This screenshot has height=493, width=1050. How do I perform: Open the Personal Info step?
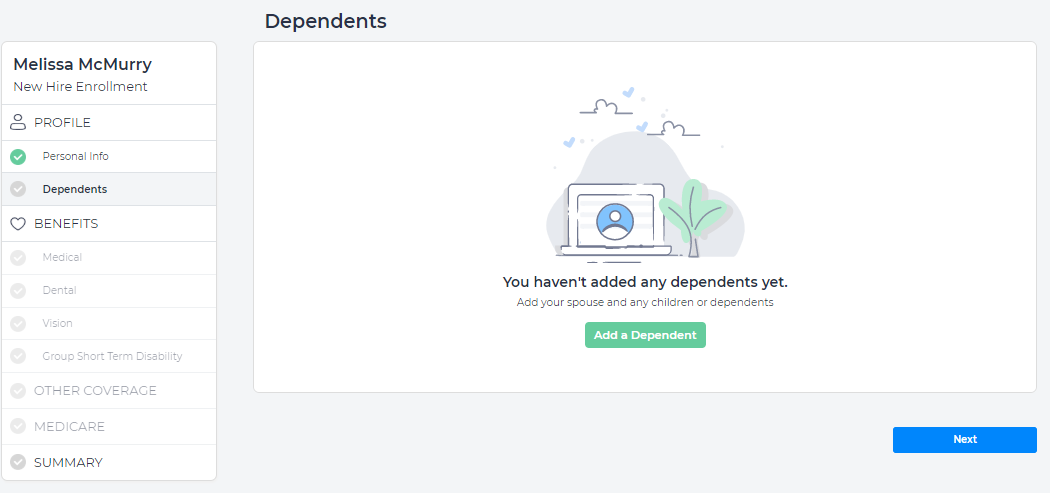coord(76,157)
